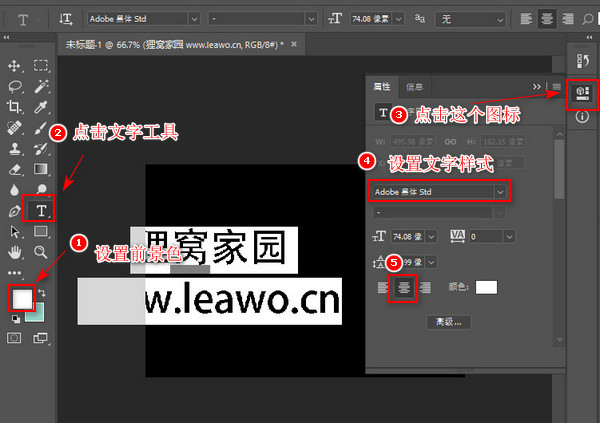Switch to the 属性 tab
600x423 pixels.
click(x=382, y=87)
